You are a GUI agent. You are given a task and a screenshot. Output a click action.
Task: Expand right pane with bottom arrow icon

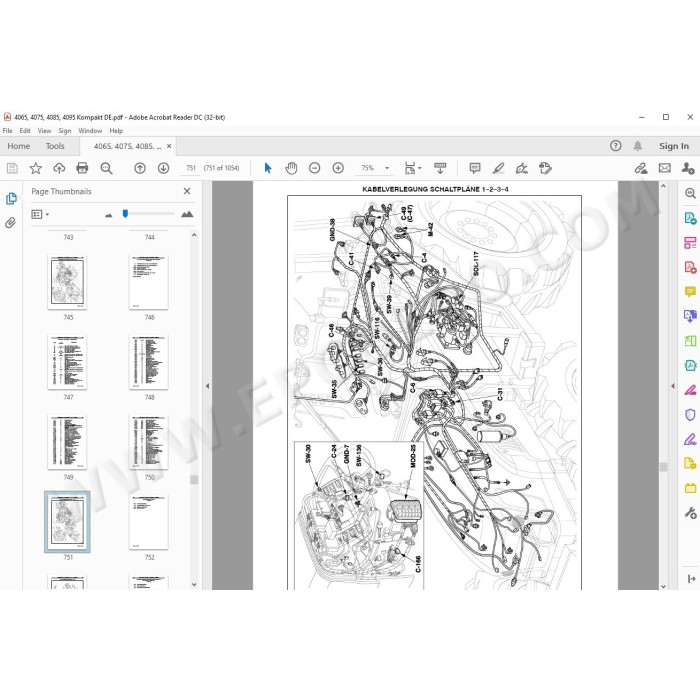click(691, 579)
